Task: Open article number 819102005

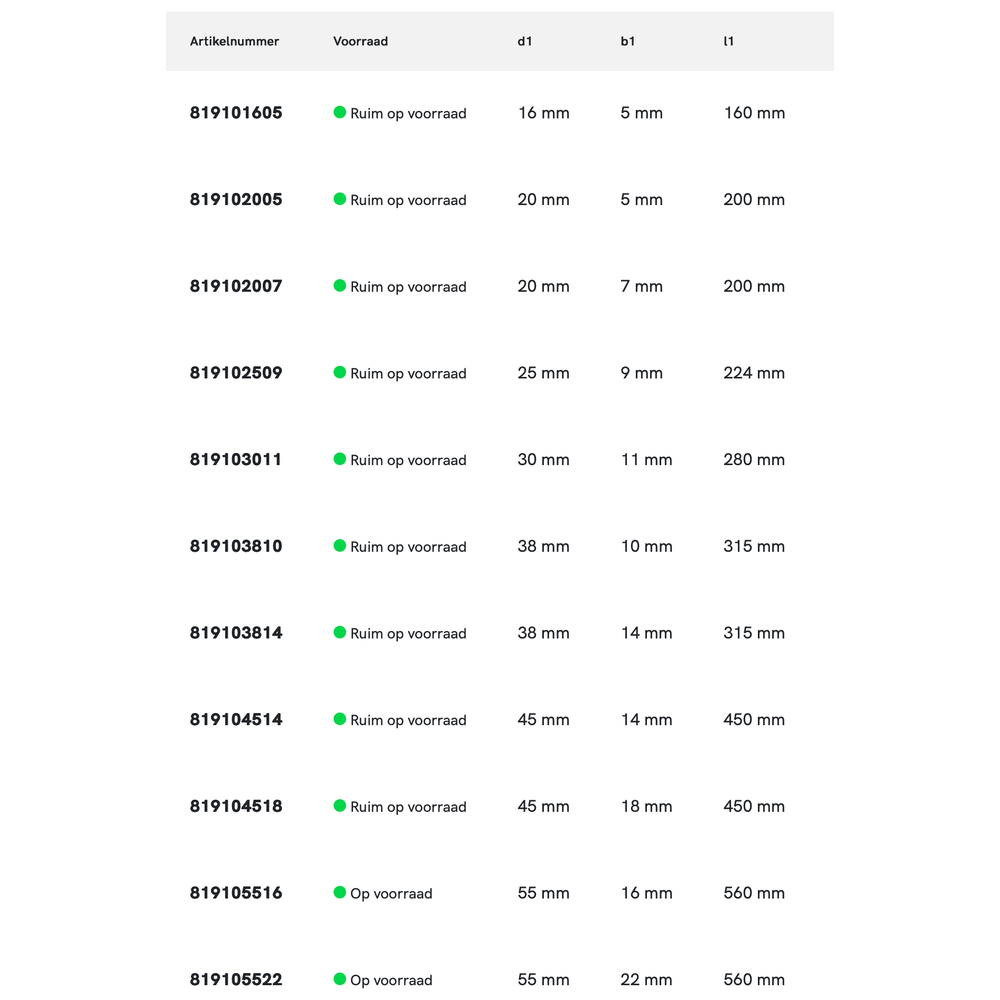Action: (x=236, y=200)
